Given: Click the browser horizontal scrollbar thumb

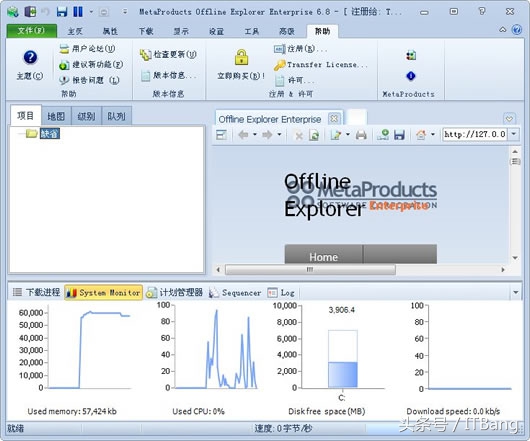Looking at the screenshot, I should coord(310,269).
